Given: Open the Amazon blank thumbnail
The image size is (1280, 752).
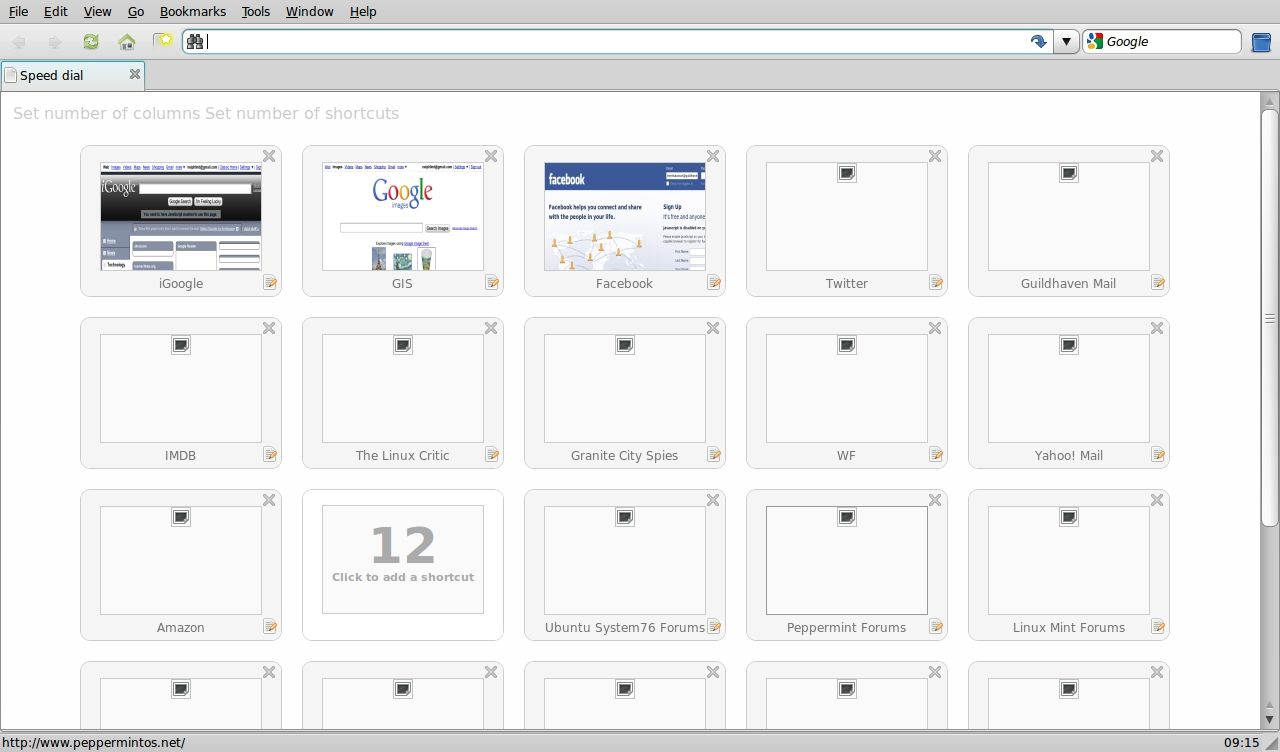Looking at the screenshot, I should click(181, 560).
